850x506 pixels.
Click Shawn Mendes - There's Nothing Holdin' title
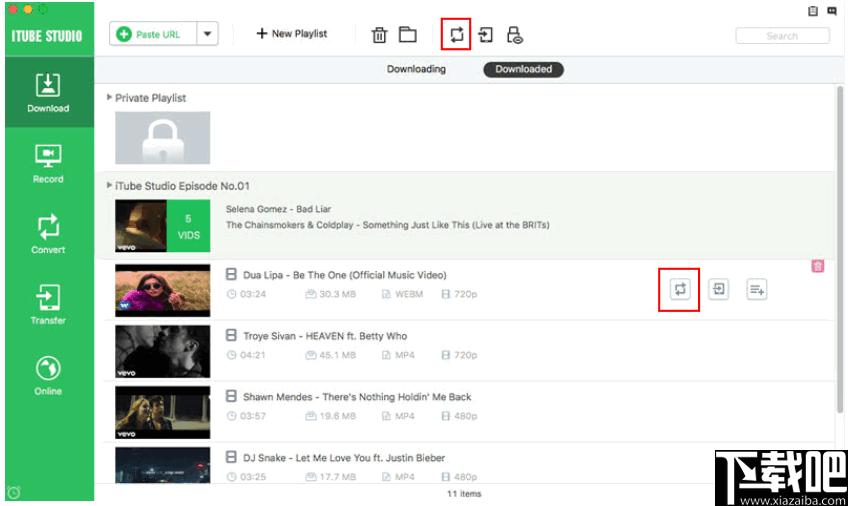click(357, 397)
